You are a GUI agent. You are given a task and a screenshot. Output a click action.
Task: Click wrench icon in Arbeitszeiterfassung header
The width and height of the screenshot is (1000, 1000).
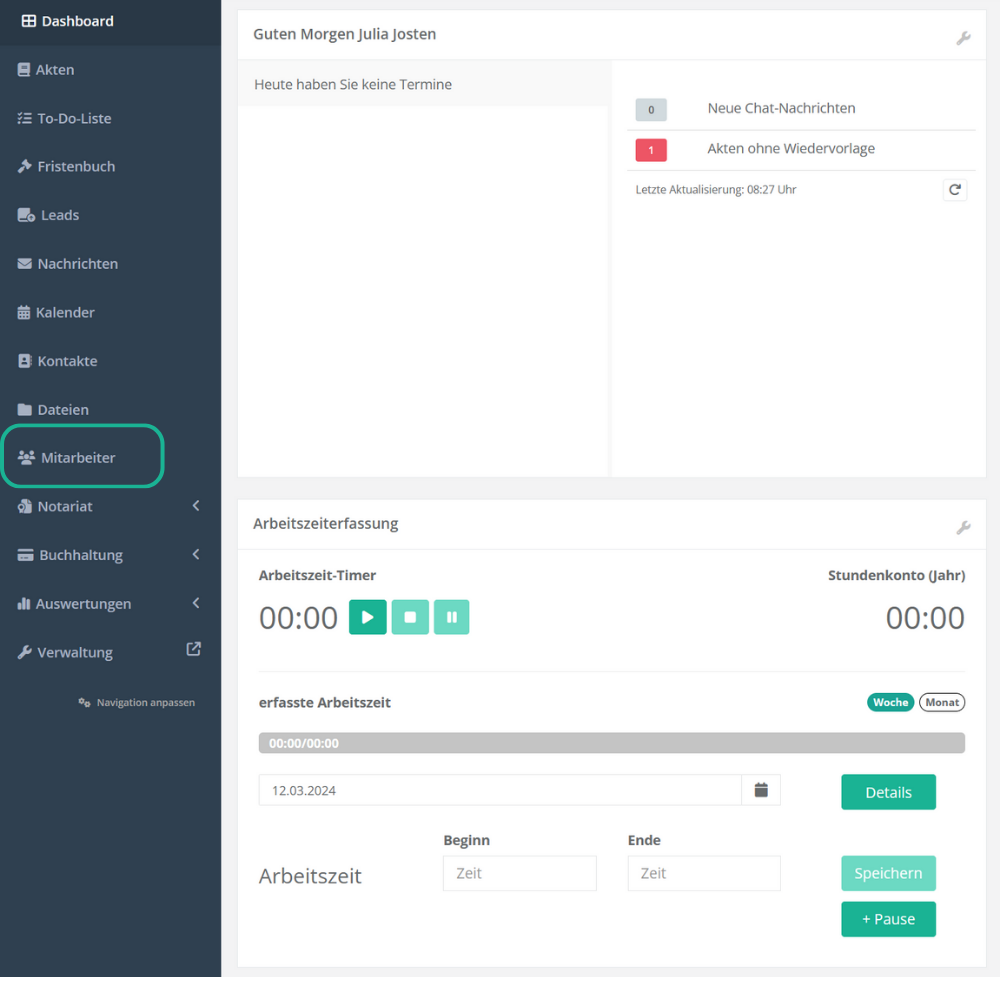point(963,527)
